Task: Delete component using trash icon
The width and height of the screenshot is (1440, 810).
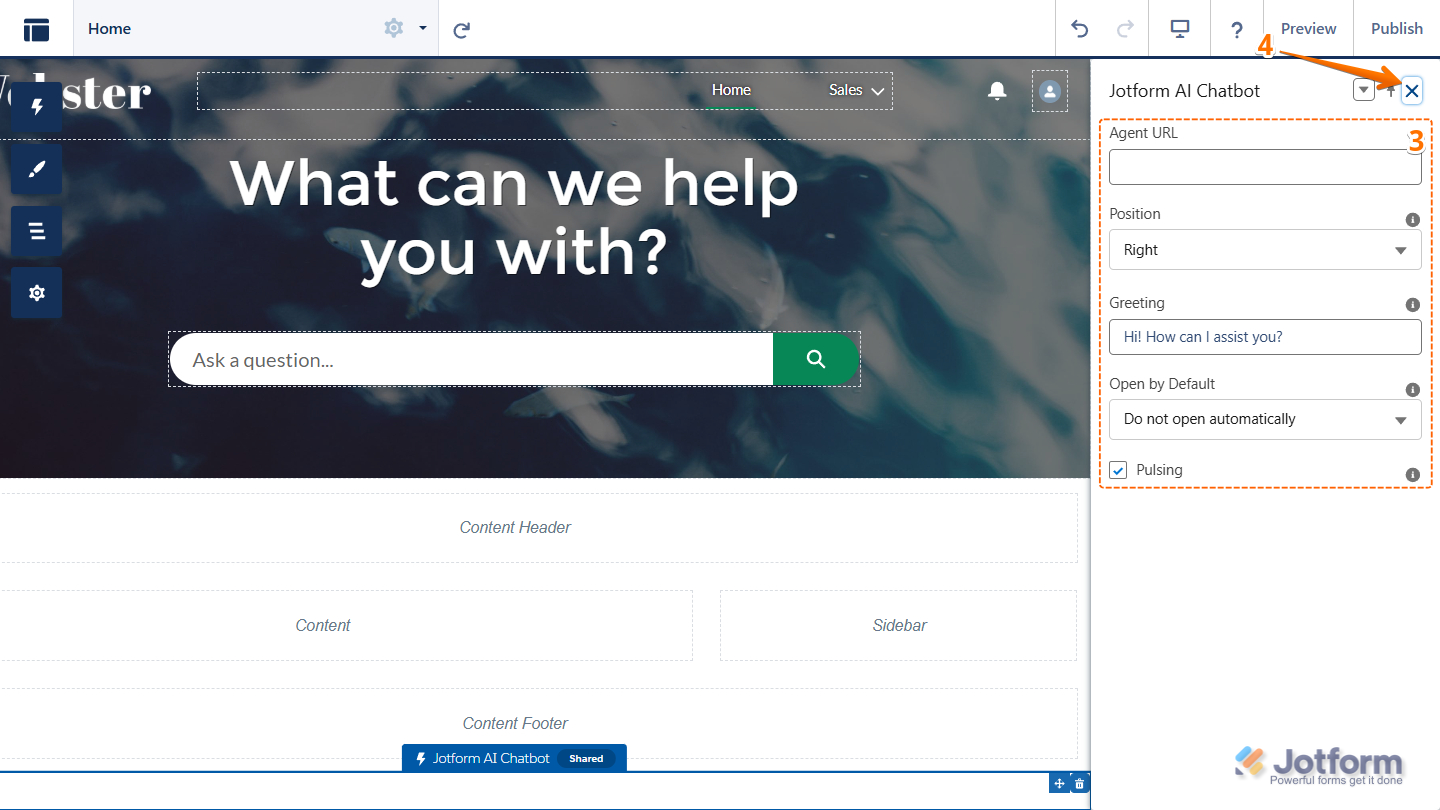Action: [1079, 784]
